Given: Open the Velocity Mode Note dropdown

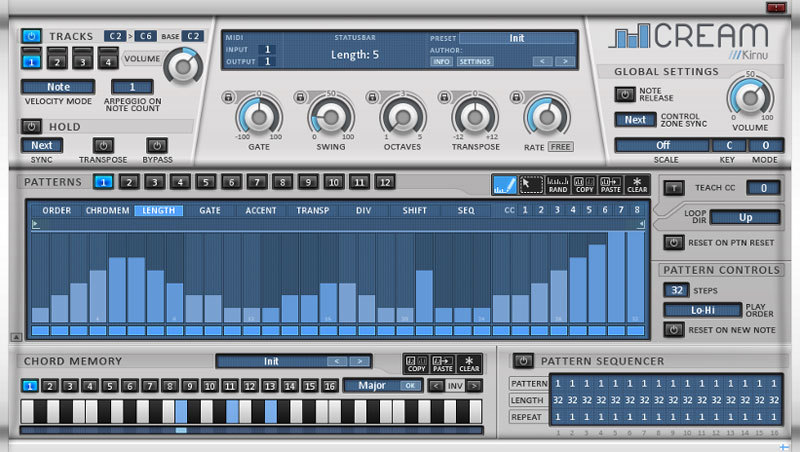Looking at the screenshot, I should click(x=58, y=87).
